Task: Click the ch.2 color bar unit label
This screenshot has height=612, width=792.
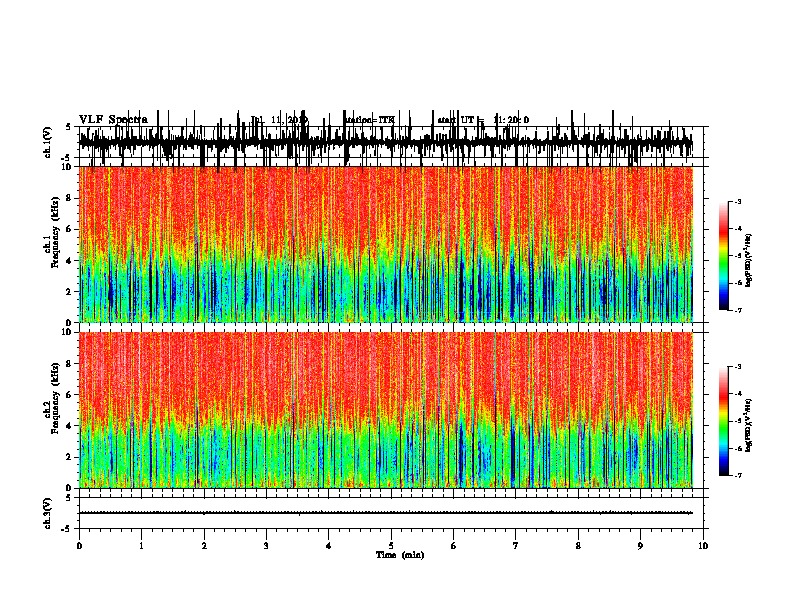Action: coord(748,426)
